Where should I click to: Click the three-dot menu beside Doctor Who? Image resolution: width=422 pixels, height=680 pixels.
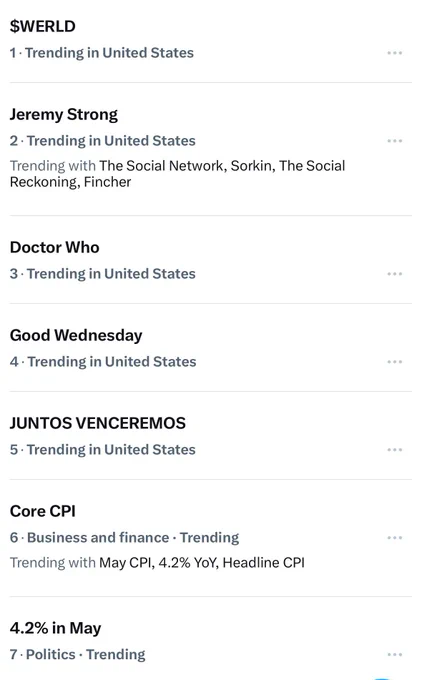click(395, 274)
